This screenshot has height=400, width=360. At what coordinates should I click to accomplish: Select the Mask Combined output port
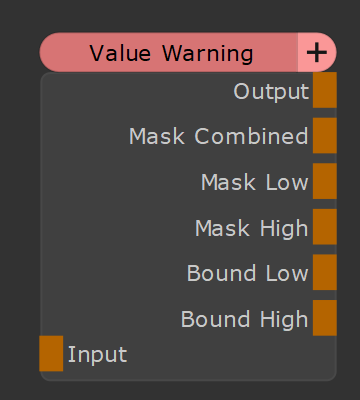pos(325,135)
